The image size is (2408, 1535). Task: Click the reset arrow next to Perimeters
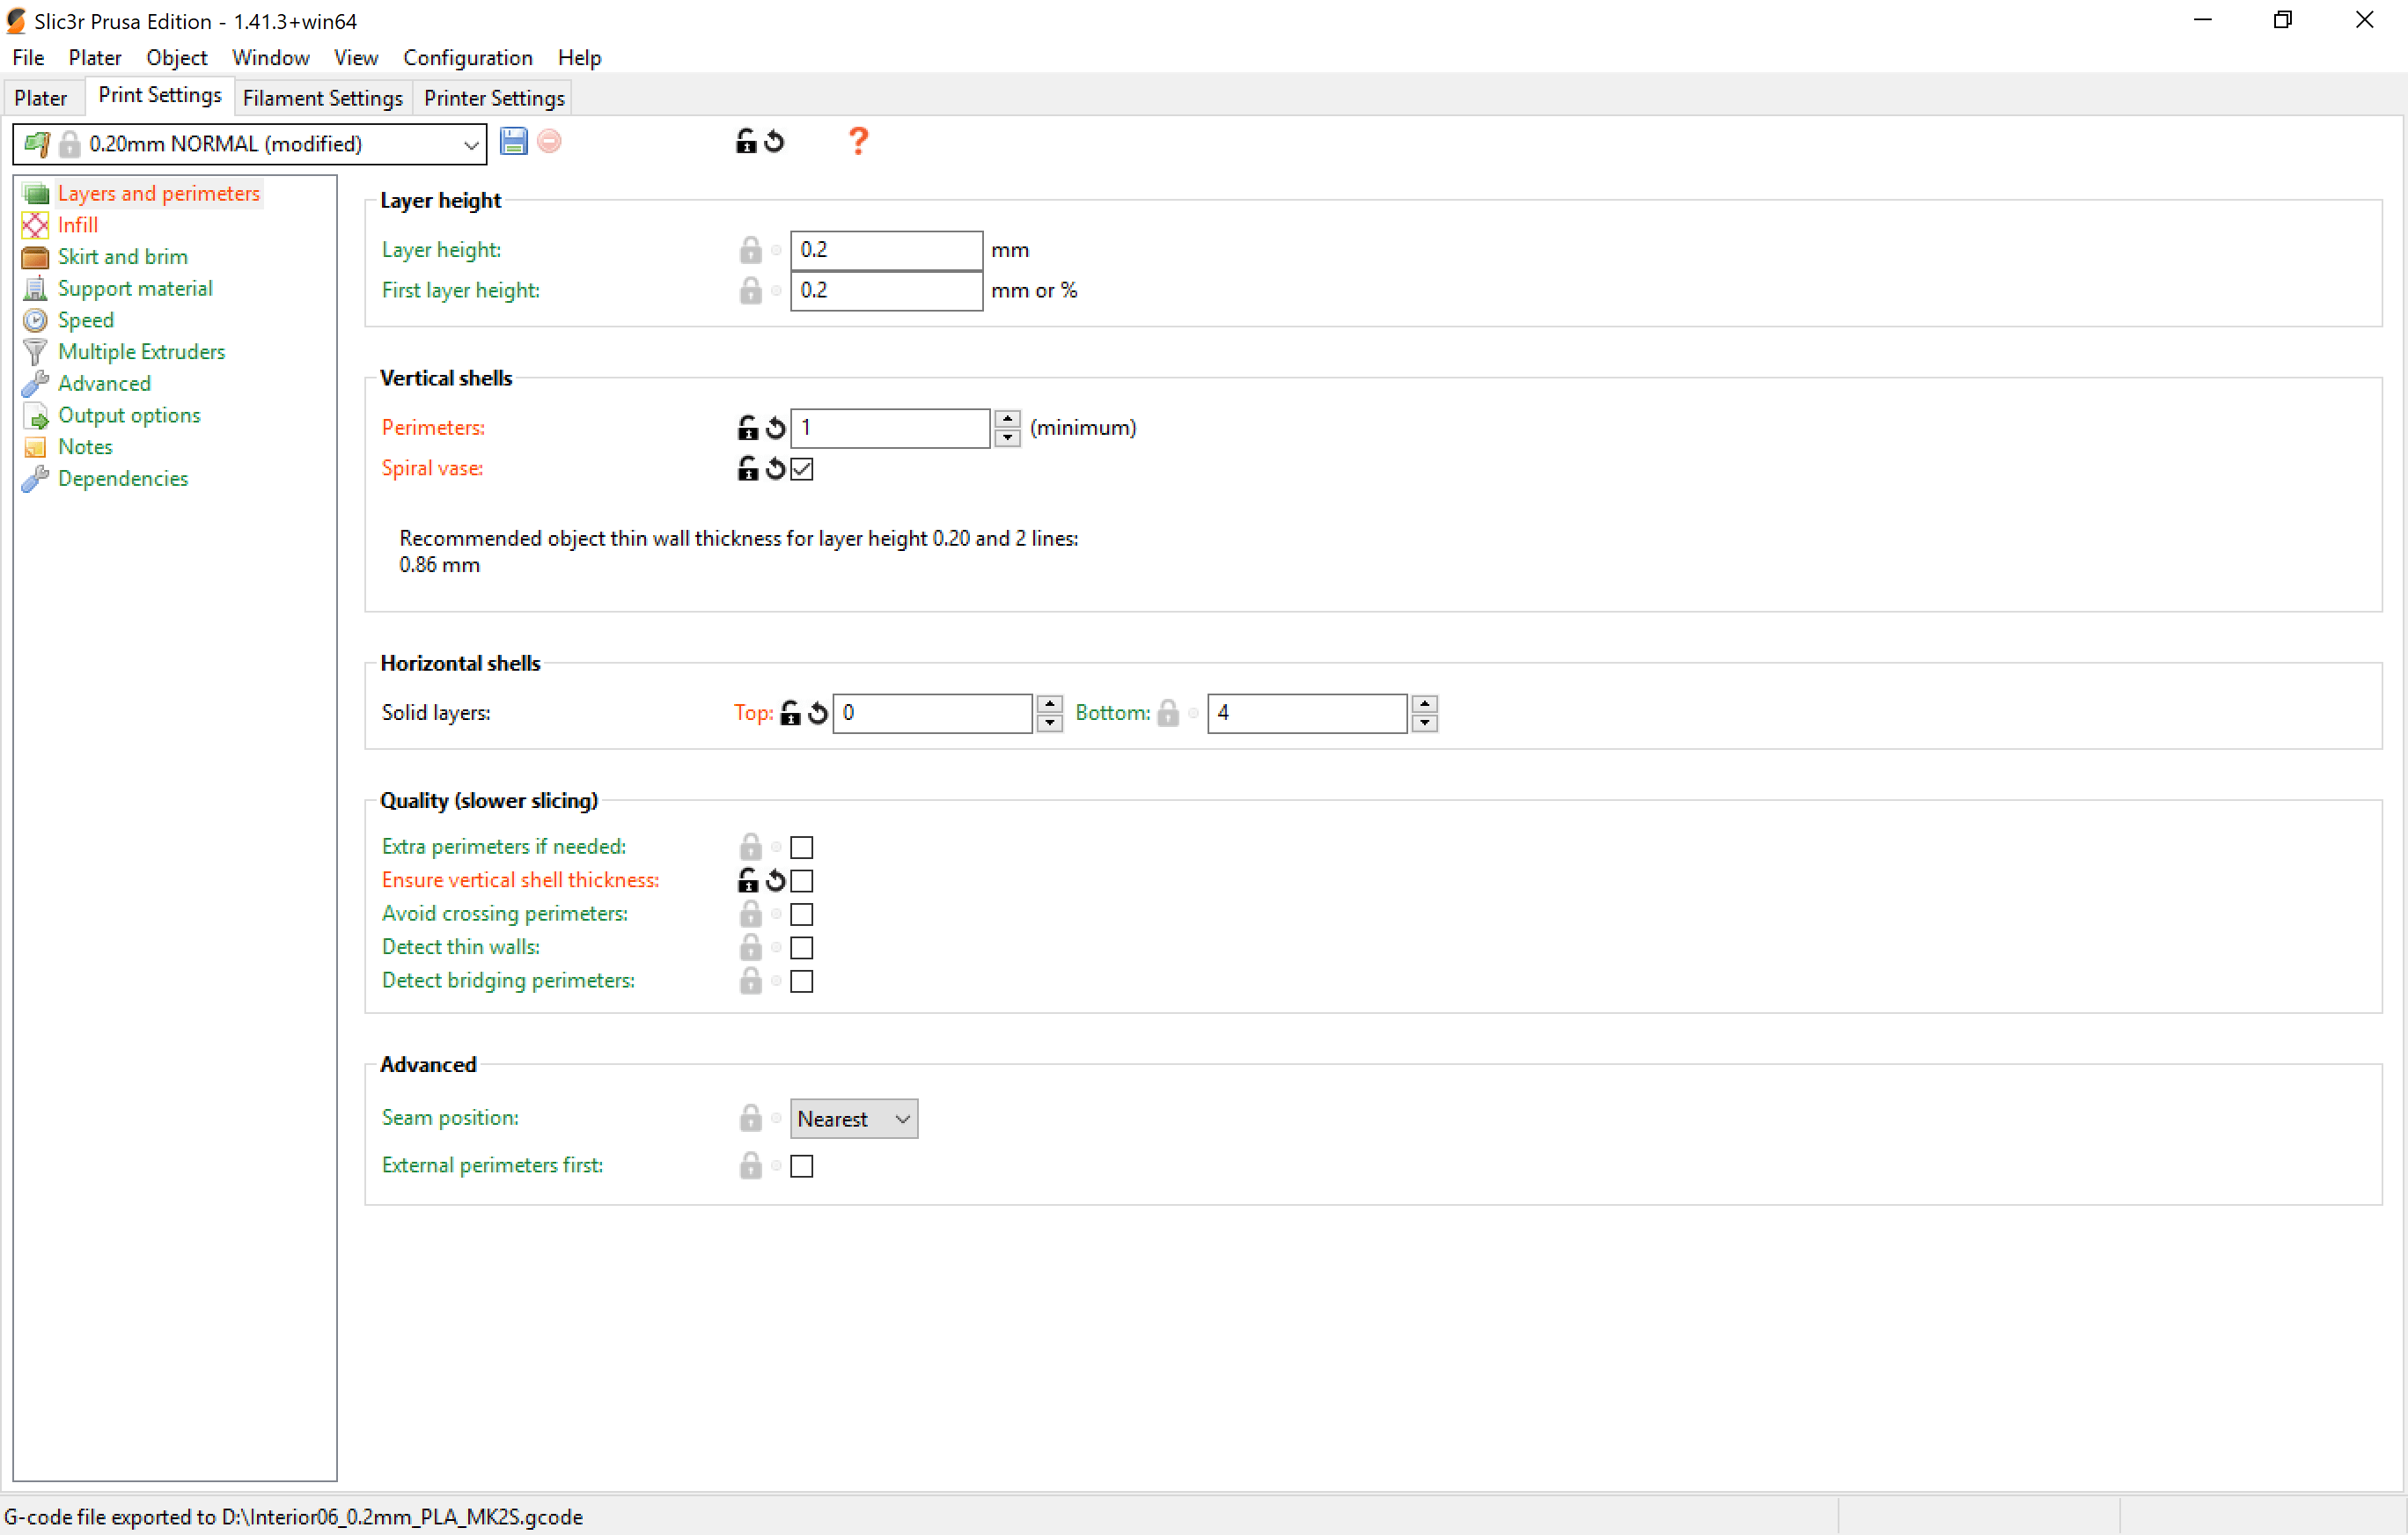[776, 428]
